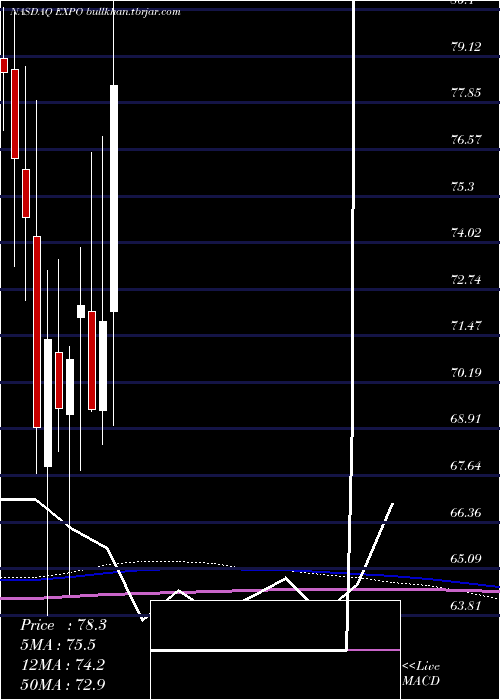Select the 70.19 price axis label
Image resolution: width=500 pixels, height=700 pixels.
pyautogui.click(x=467, y=372)
